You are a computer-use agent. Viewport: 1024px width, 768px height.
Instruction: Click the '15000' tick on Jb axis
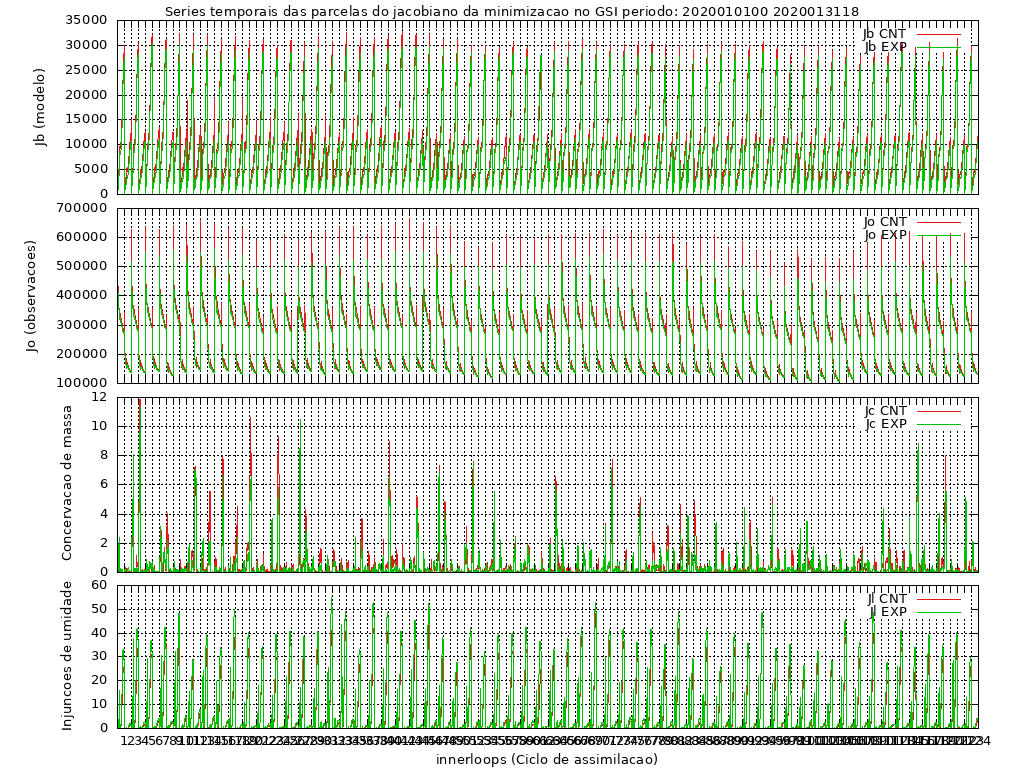86,119
